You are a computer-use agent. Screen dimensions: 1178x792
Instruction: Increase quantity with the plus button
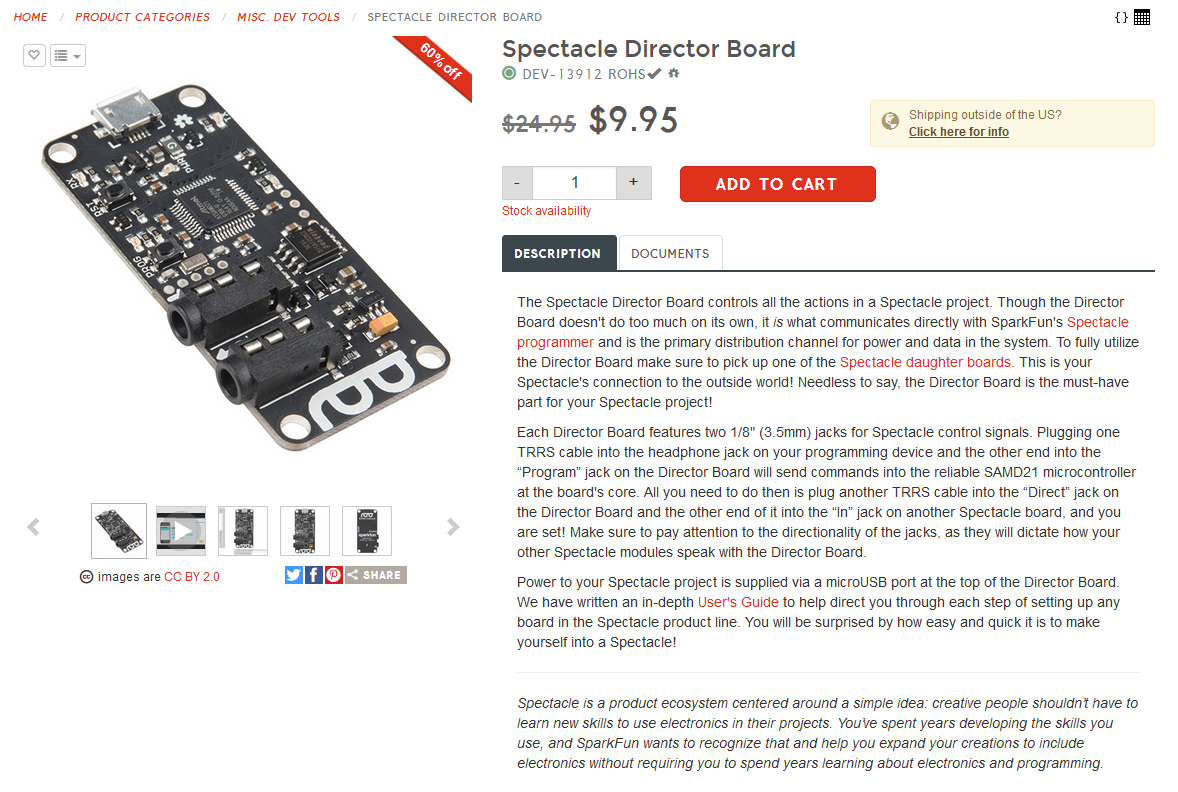point(634,183)
